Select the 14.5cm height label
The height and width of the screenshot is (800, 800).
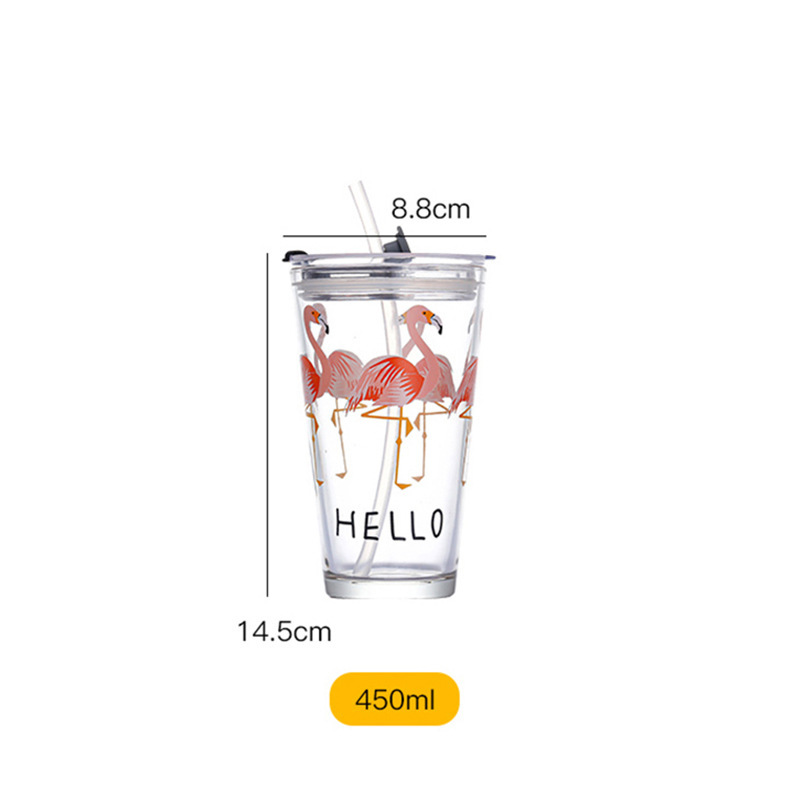[284, 632]
